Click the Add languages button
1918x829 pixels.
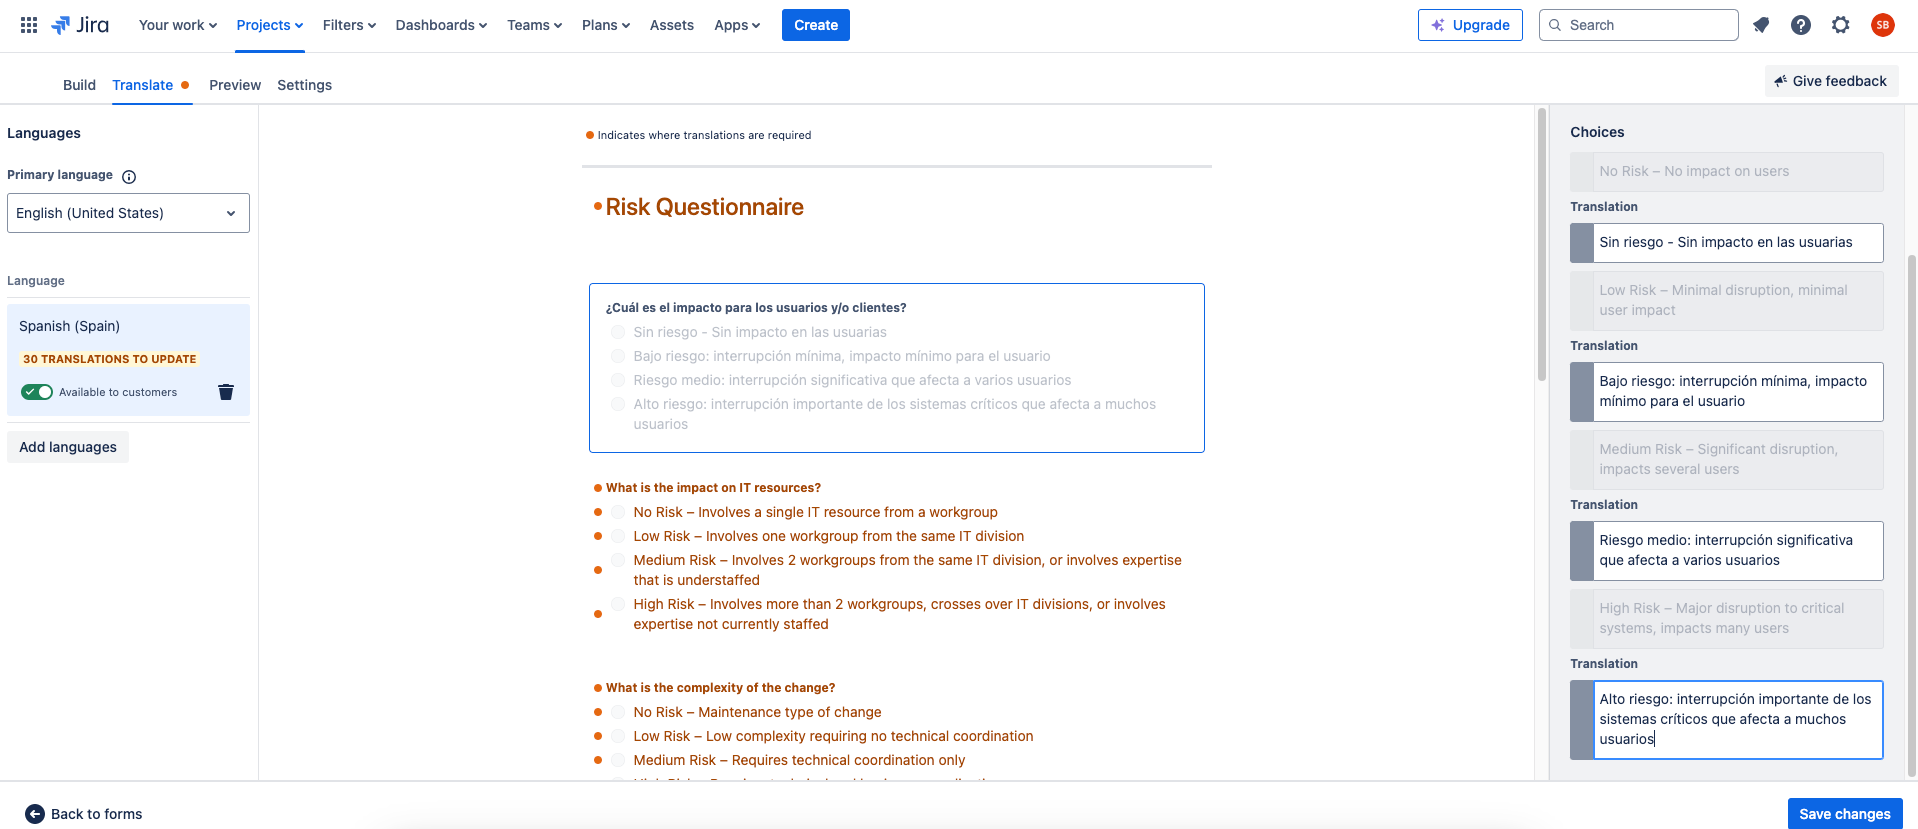click(68, 447)
